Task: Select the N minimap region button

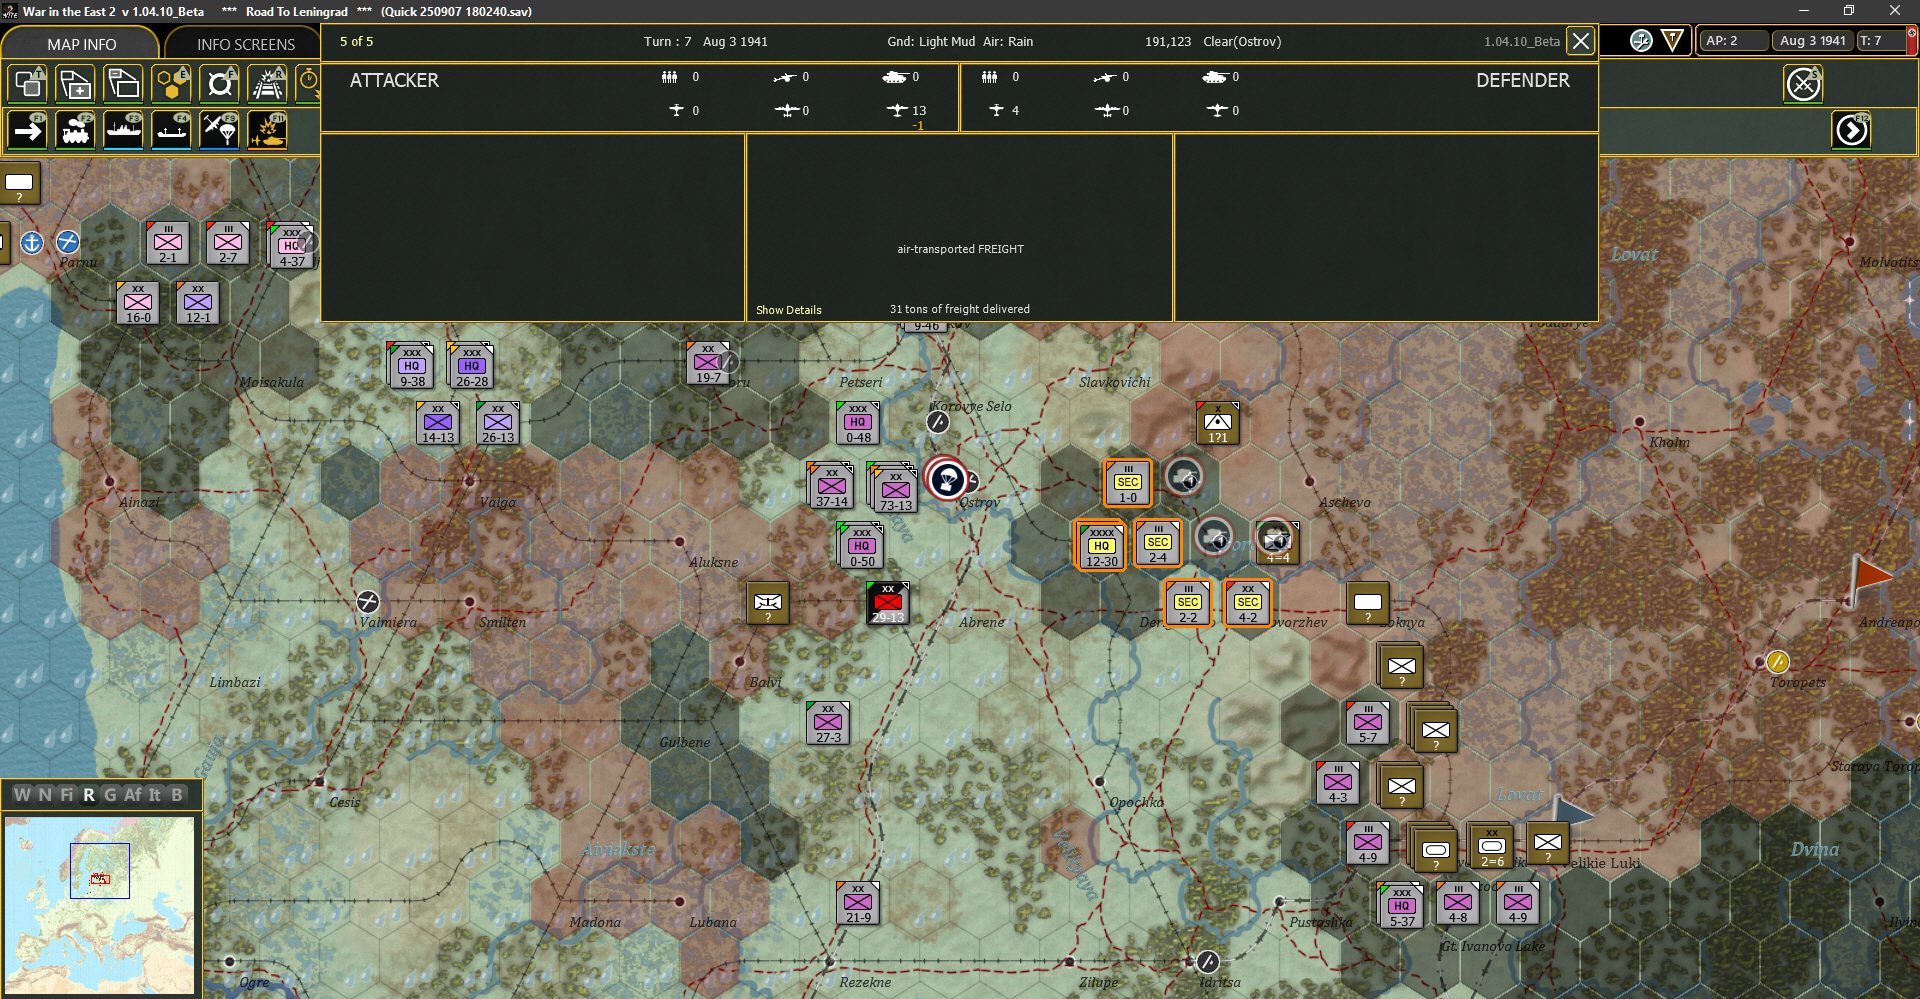Action: click(45, 795)
